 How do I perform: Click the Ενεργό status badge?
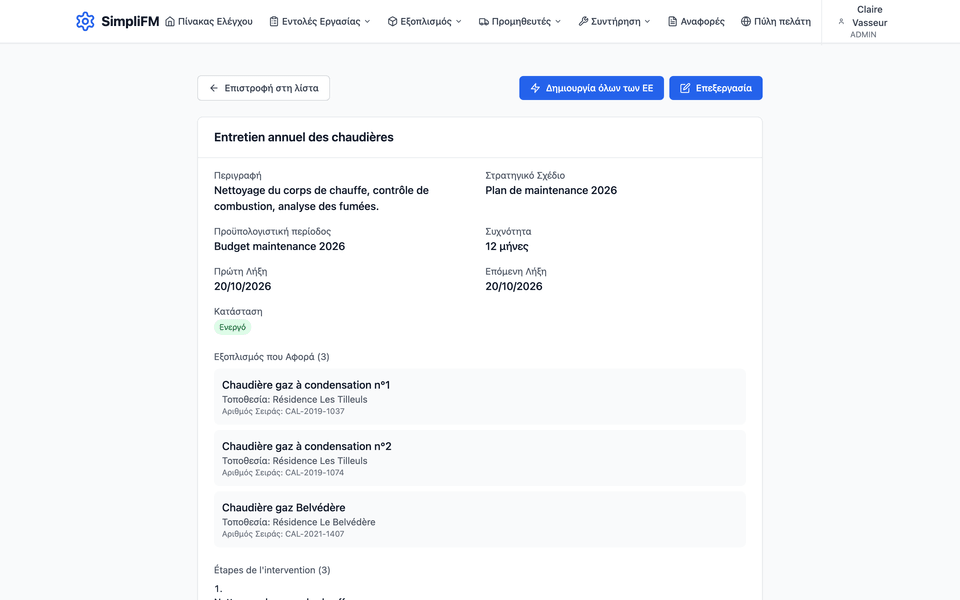click(233, 327)
